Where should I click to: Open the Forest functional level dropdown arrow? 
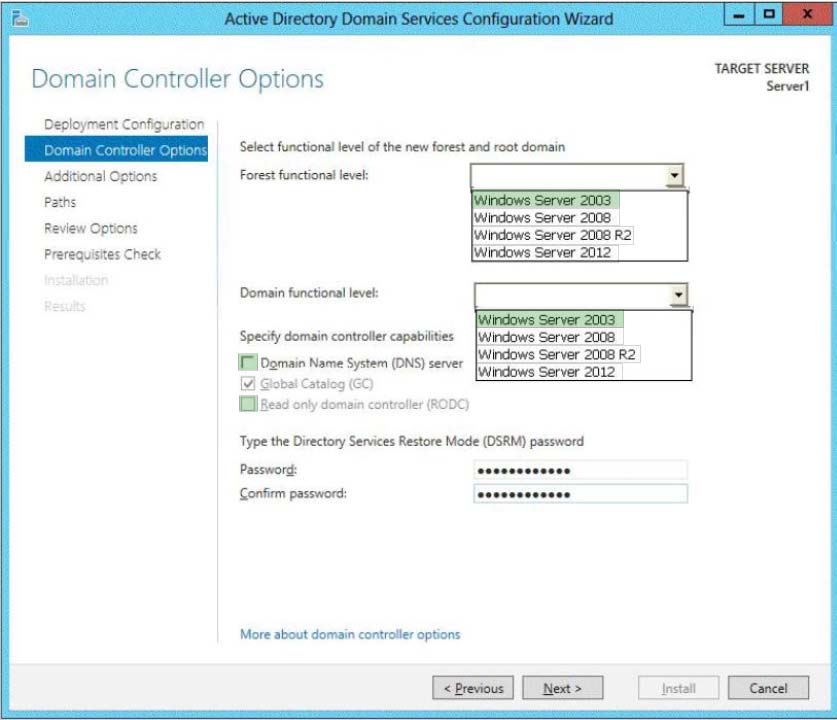(x=675, y=176)
